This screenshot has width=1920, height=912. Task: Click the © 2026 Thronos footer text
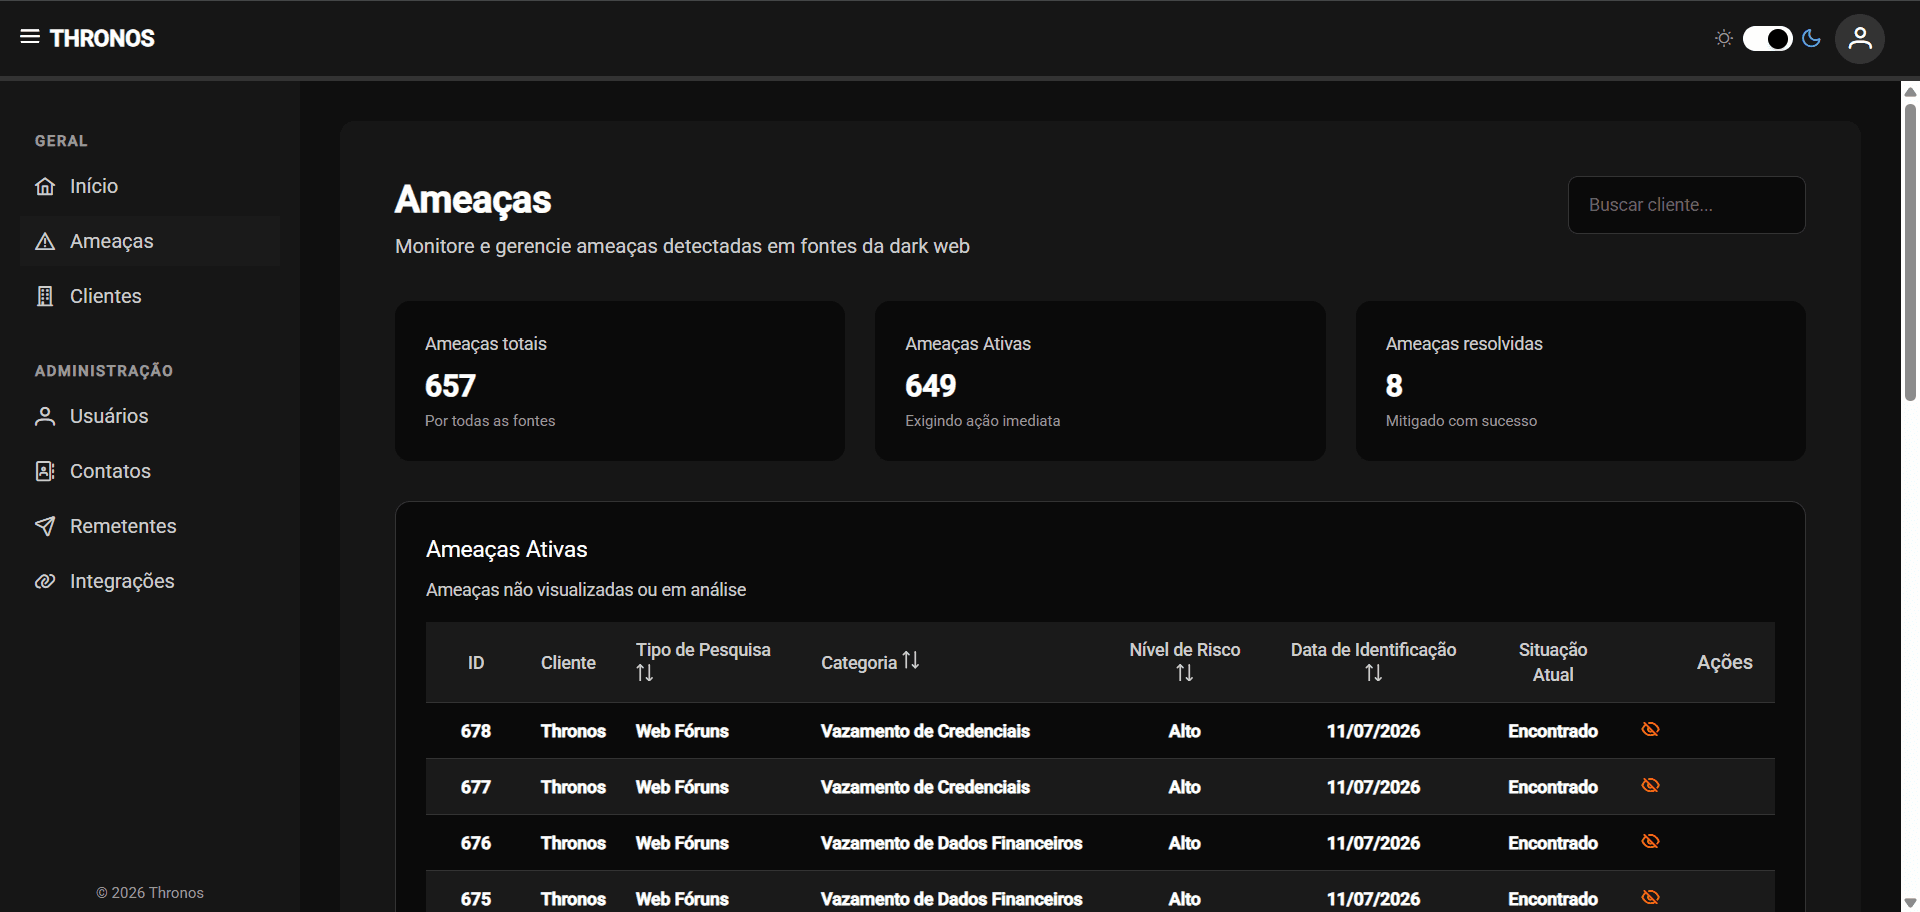(x=150, y=893)
